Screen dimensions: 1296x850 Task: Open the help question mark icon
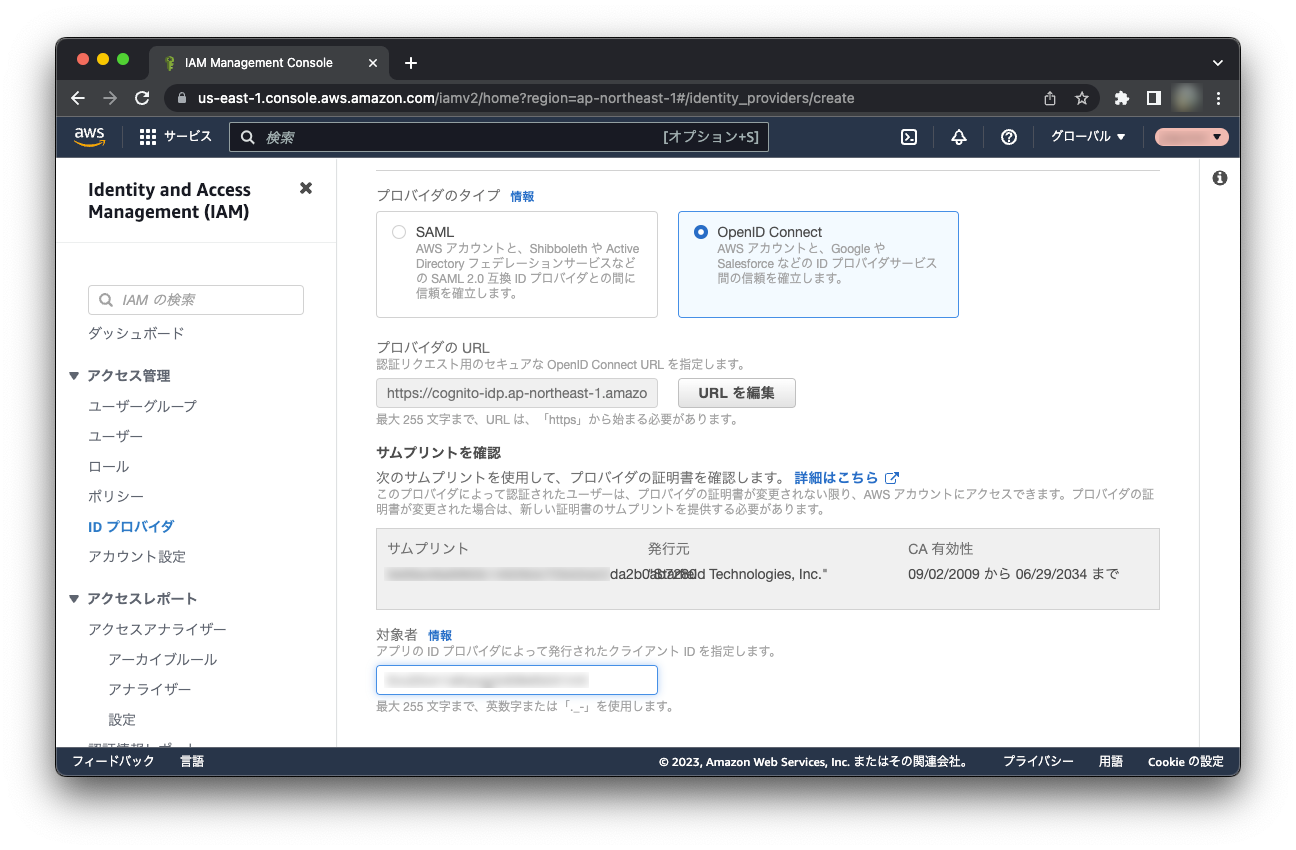tap(1009, 137)
